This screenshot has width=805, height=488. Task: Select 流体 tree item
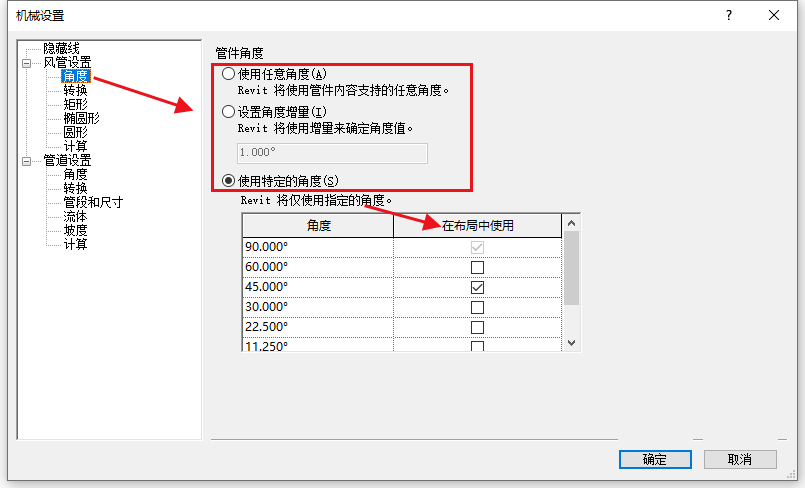[75, 217]
